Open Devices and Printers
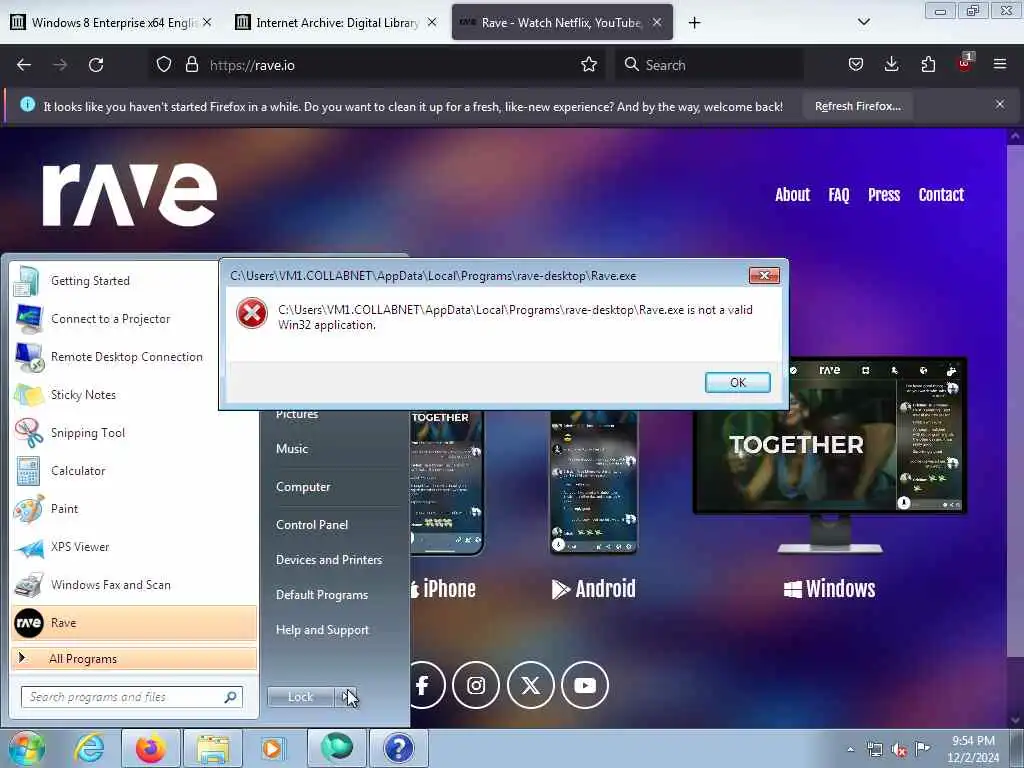This screenshot has height=768, width=1024. [328, 560]
